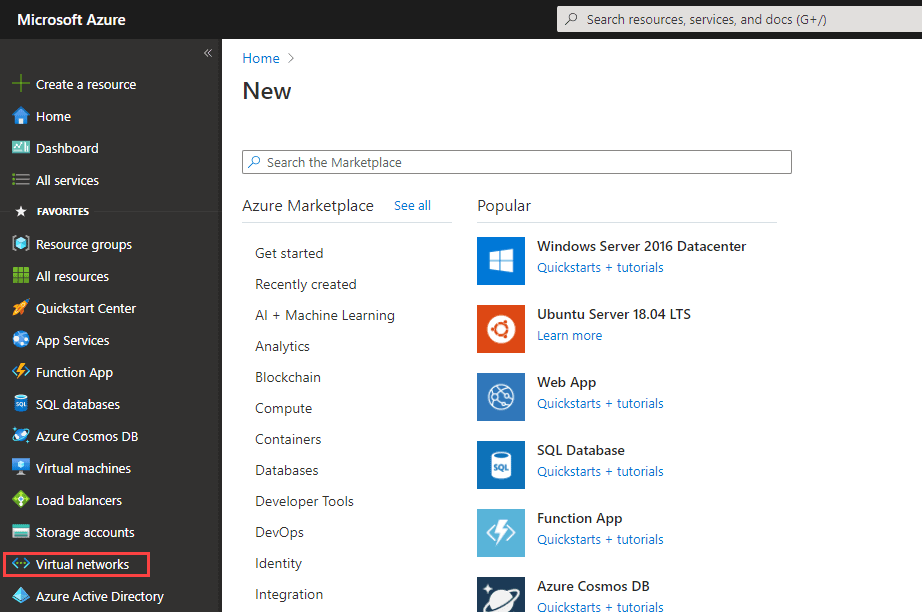The height and width of the screenshot is (612, 922).
Task: Select the Azure Cosmos DB sidebar icon
Action: tap(20, 436)
